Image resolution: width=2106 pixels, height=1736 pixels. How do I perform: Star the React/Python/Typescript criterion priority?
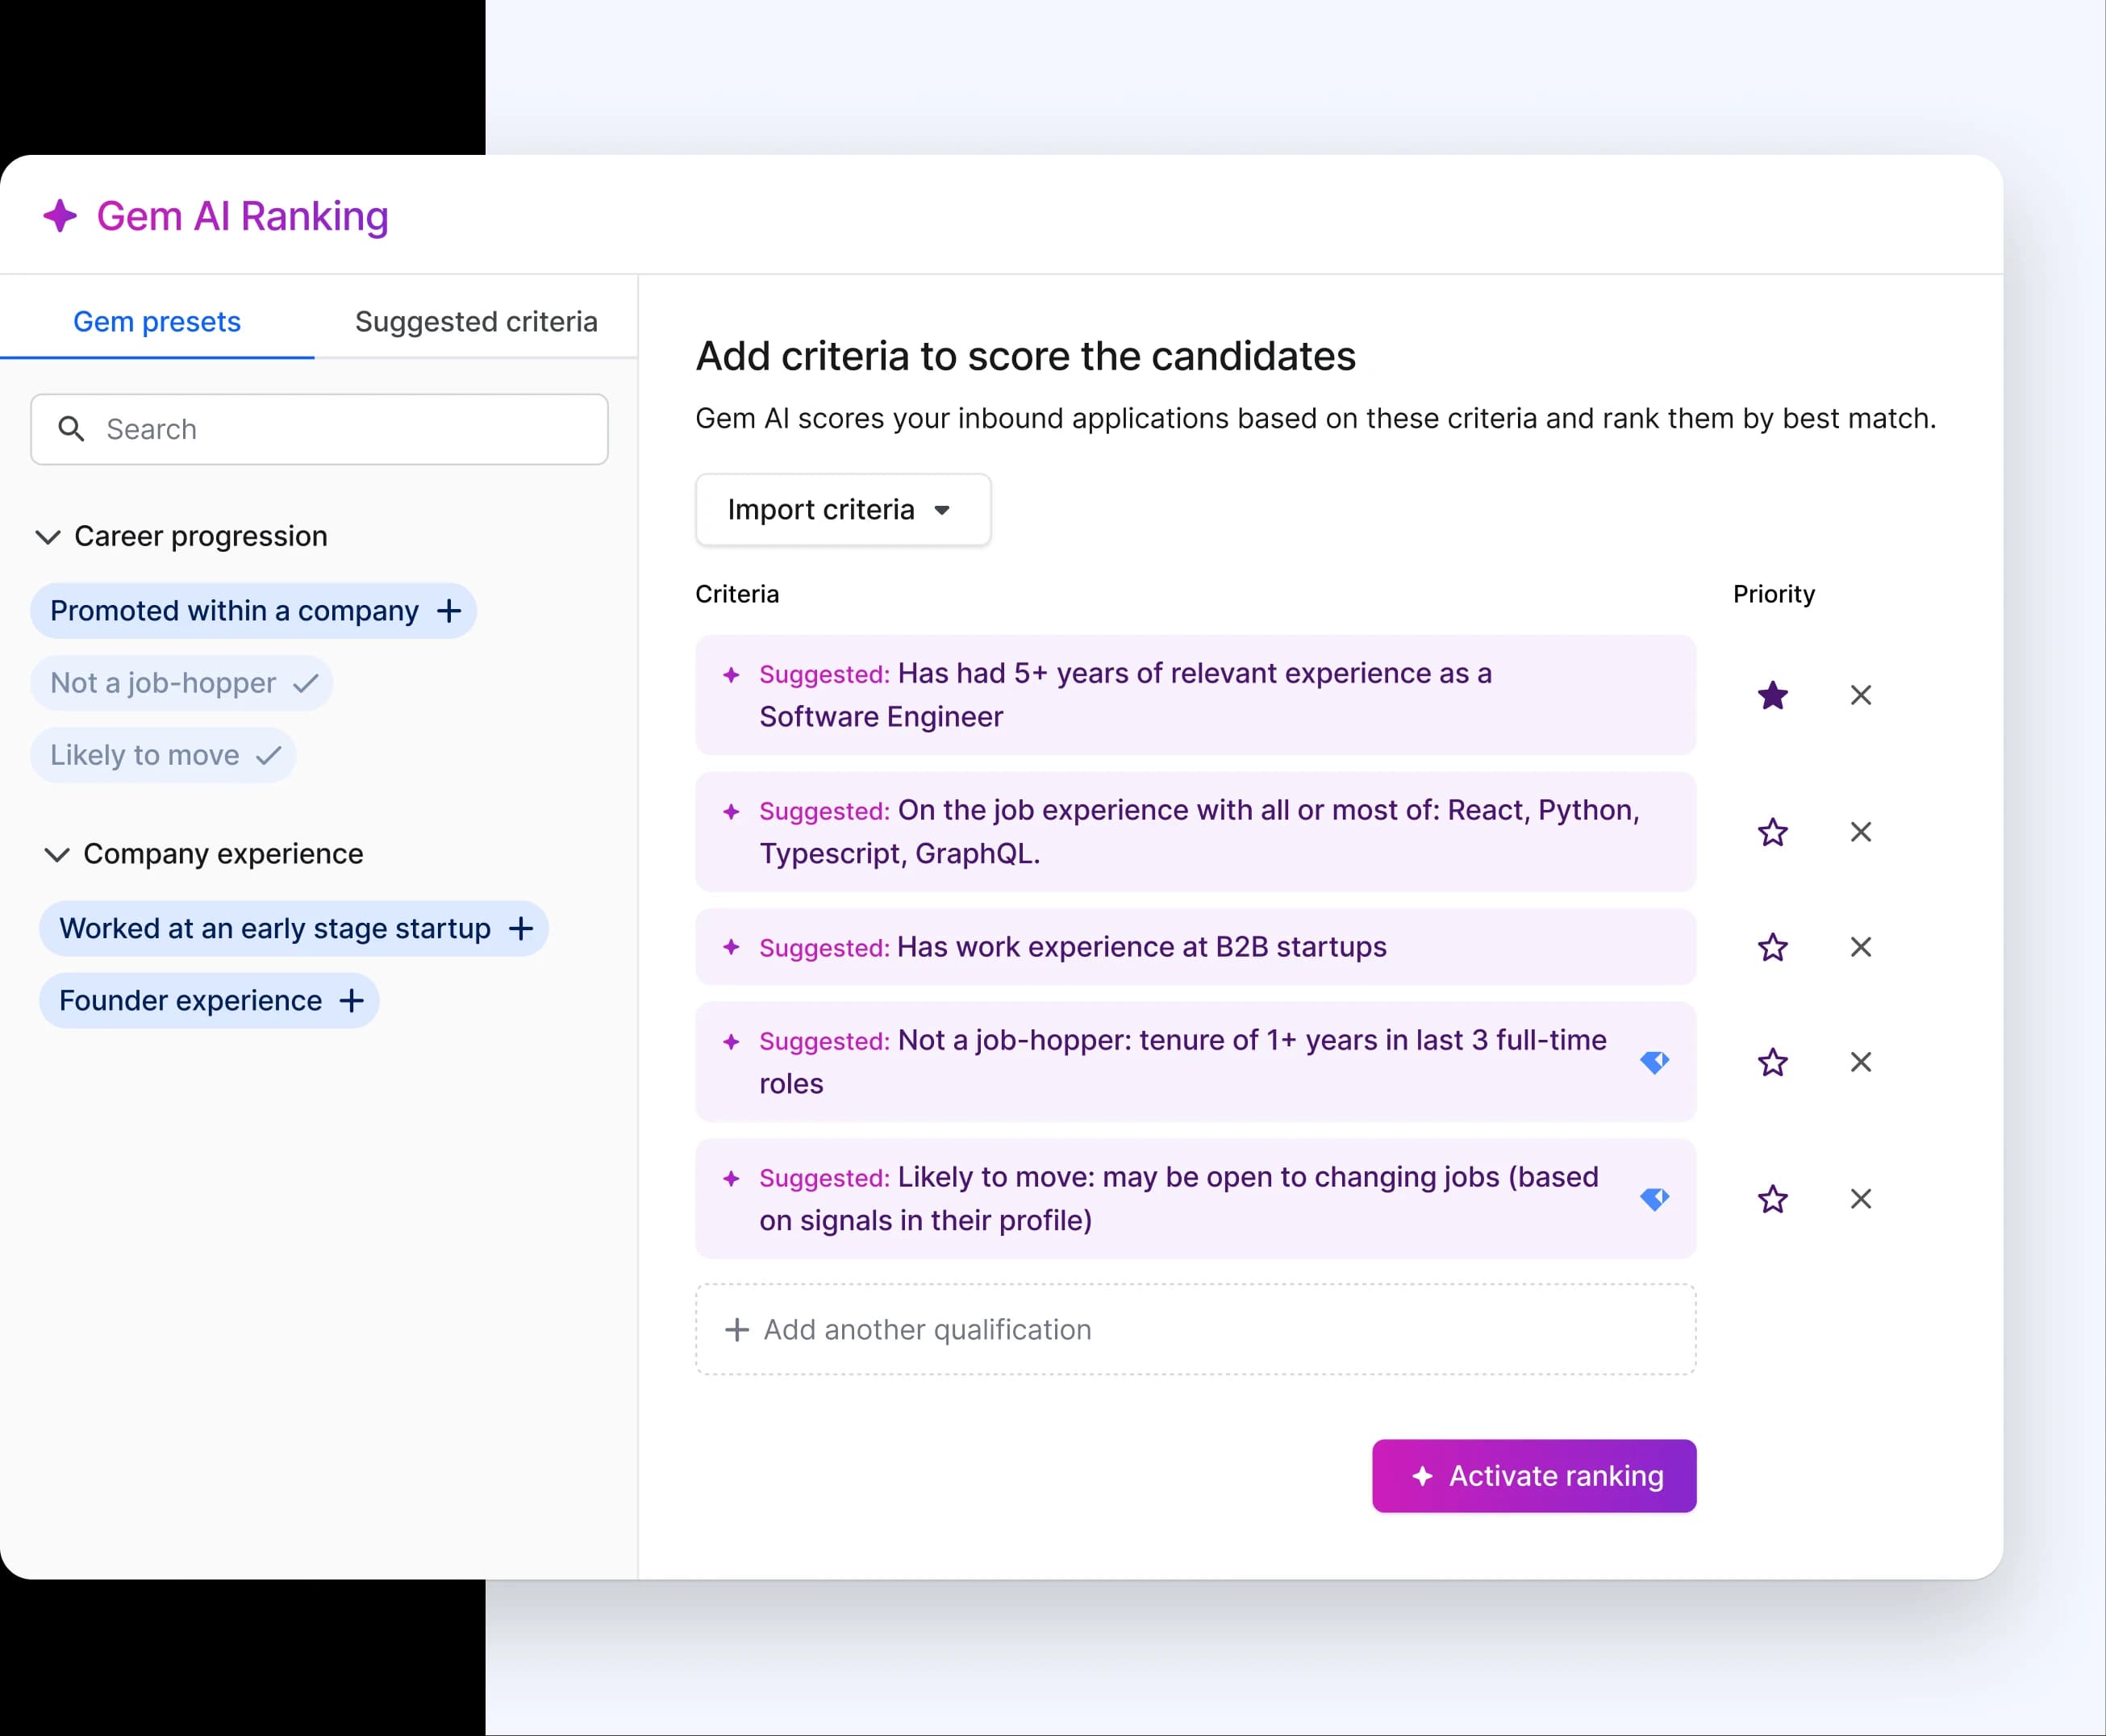tap(1773, 832)
